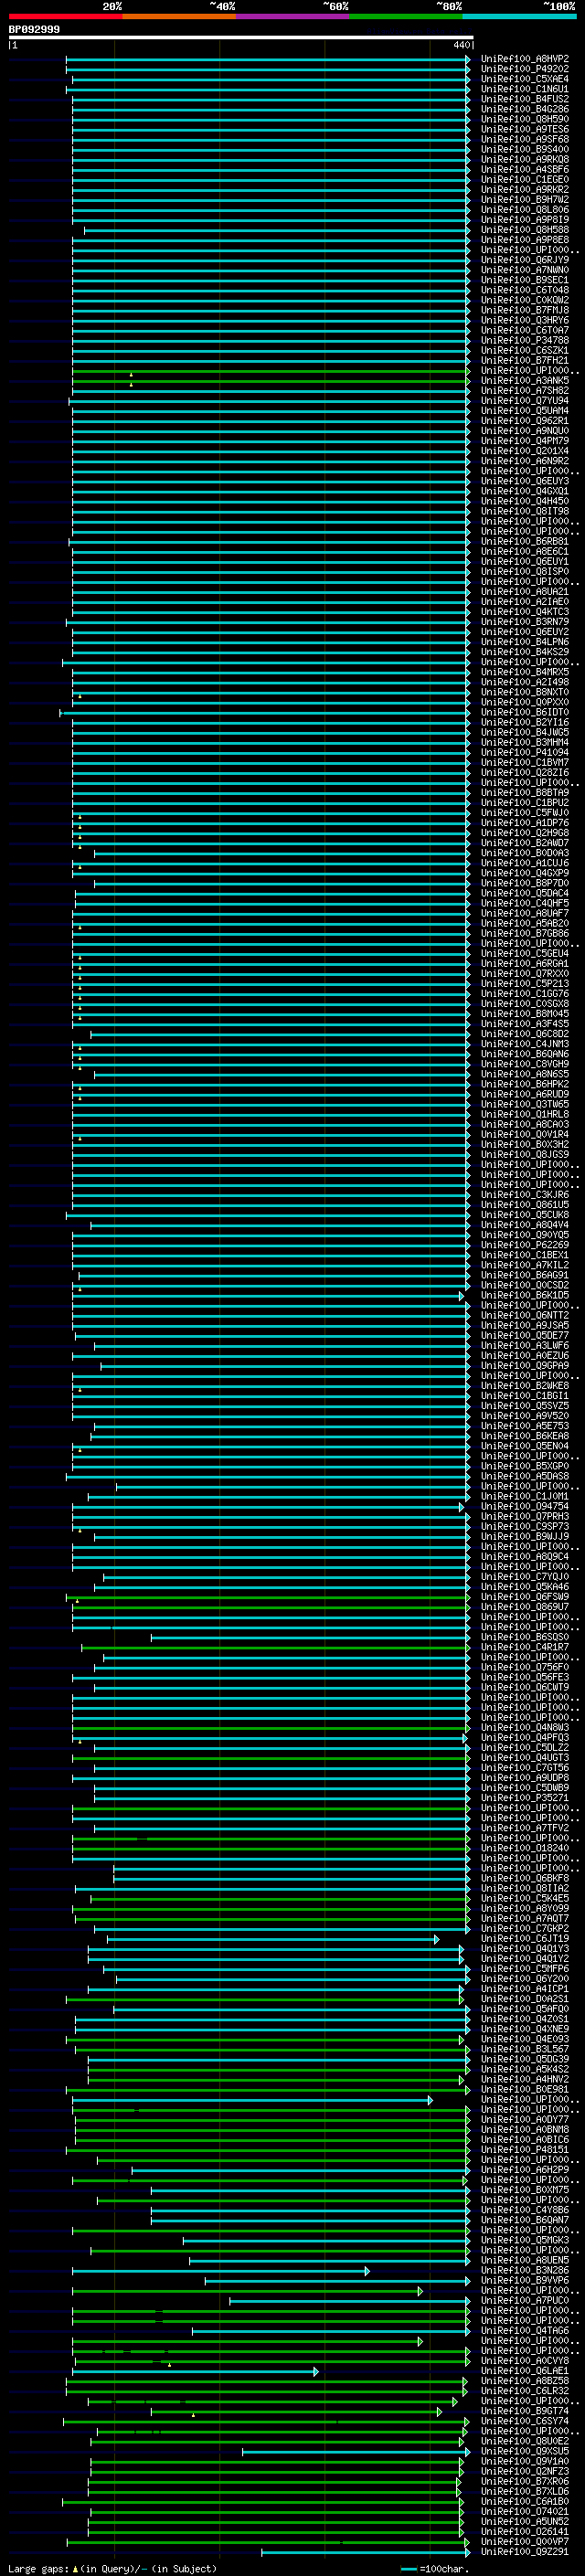Click the red ~20% identity legend bar
Screen dimensions: 585x2576
point(65,16)
